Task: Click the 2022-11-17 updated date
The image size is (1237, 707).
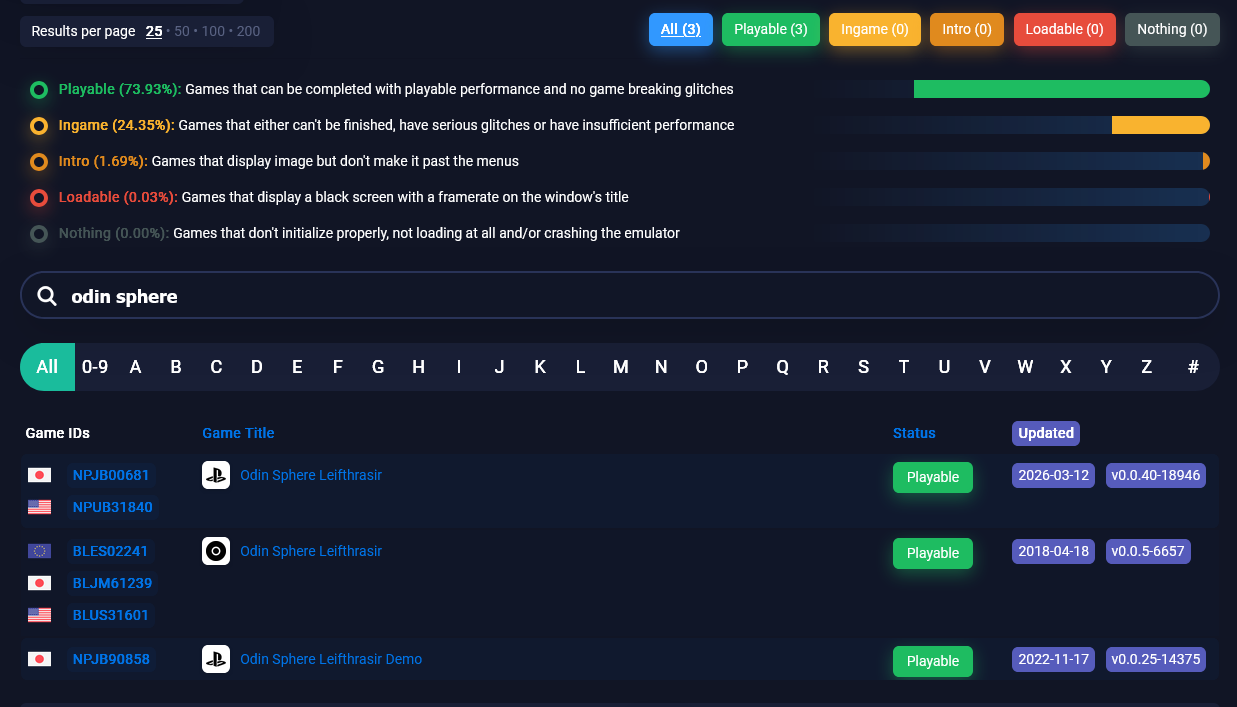Action: [1053, 659]
